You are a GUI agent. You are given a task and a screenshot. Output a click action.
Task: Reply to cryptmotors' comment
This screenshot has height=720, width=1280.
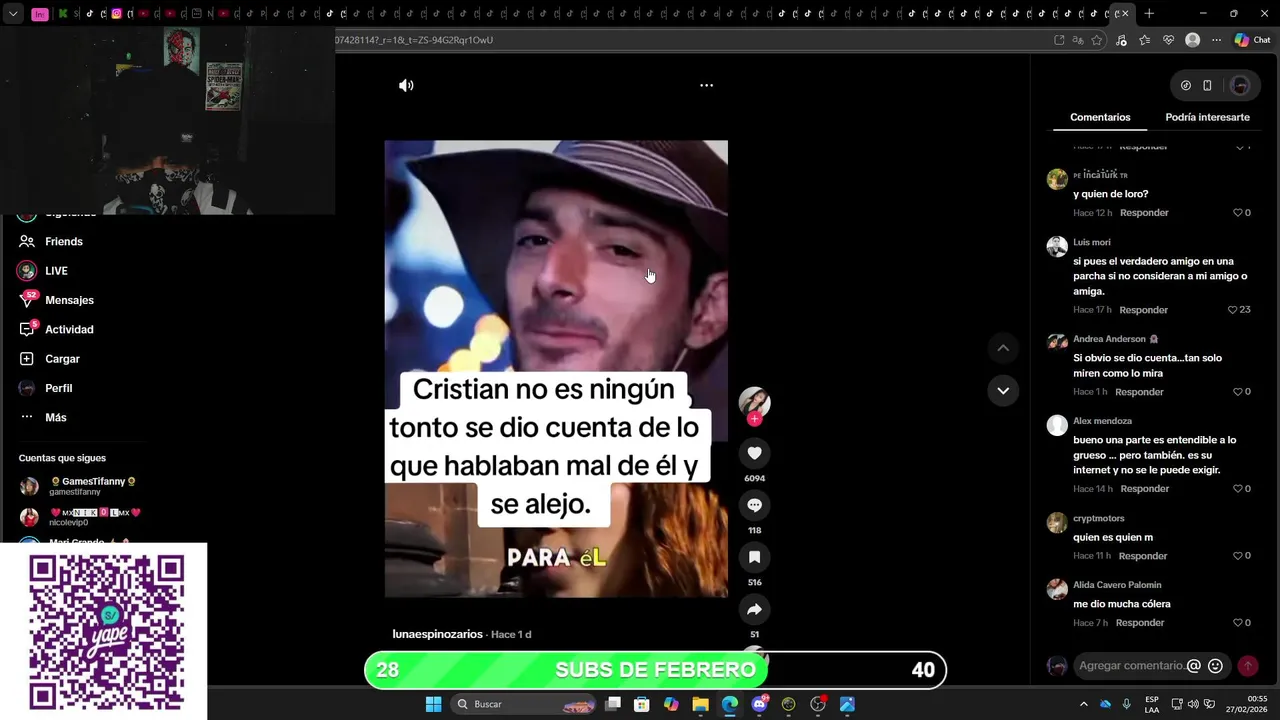click(x=1143, y=556)
